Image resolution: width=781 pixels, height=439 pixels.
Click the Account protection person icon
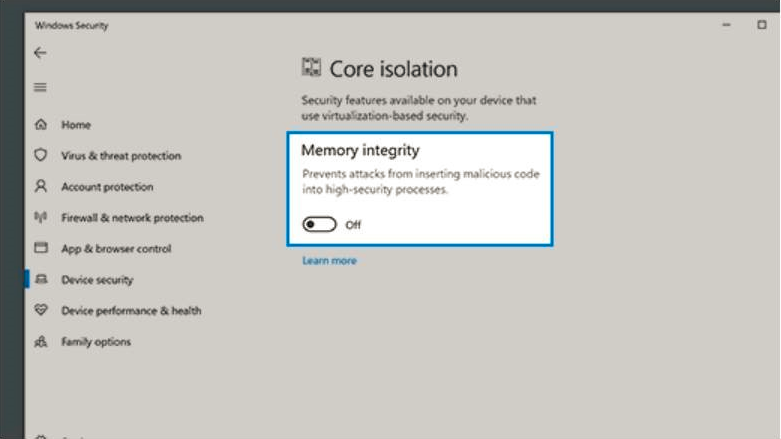point(41,187)
